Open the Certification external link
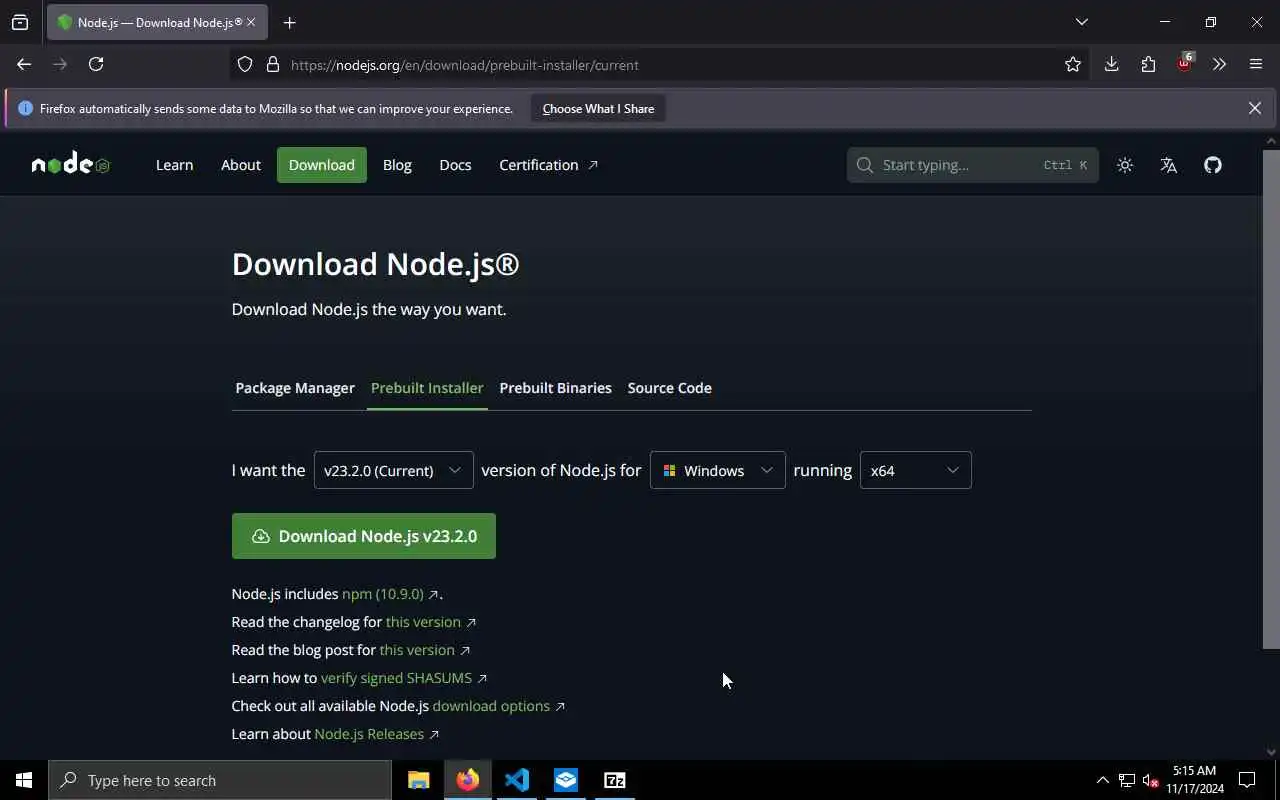Screen dimensions: 1280x800 (x=548, y=165)
